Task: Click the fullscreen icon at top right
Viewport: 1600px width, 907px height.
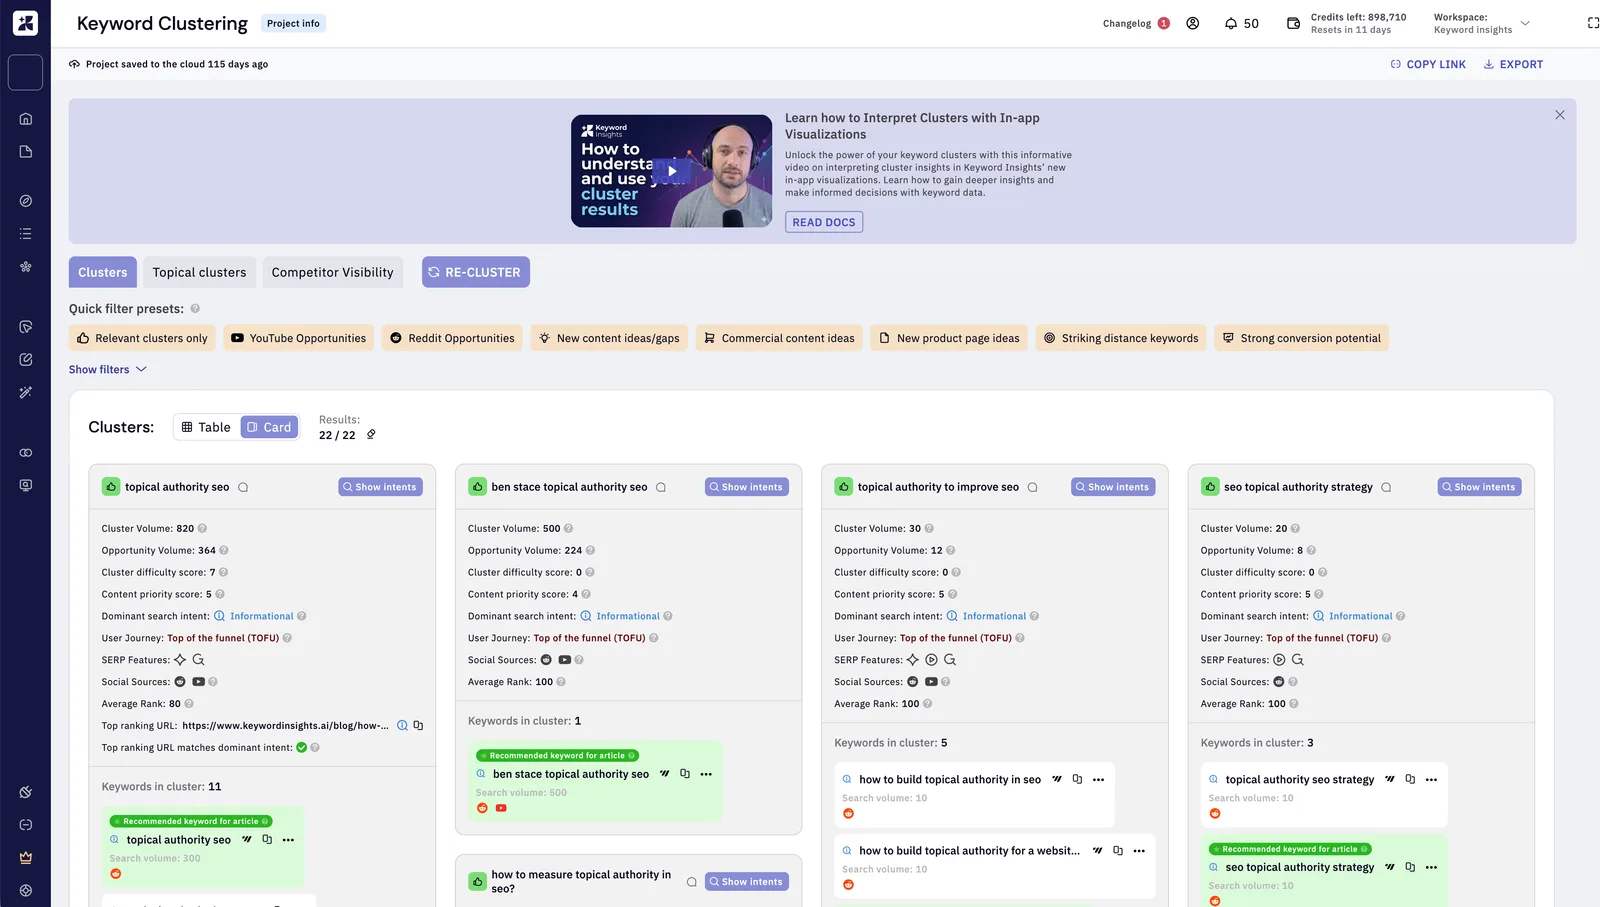Action: (1593, 23)
